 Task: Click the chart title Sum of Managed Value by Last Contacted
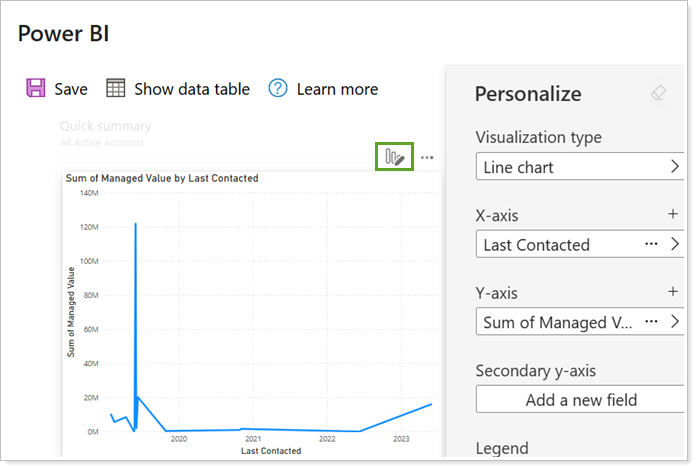(162, 178)
